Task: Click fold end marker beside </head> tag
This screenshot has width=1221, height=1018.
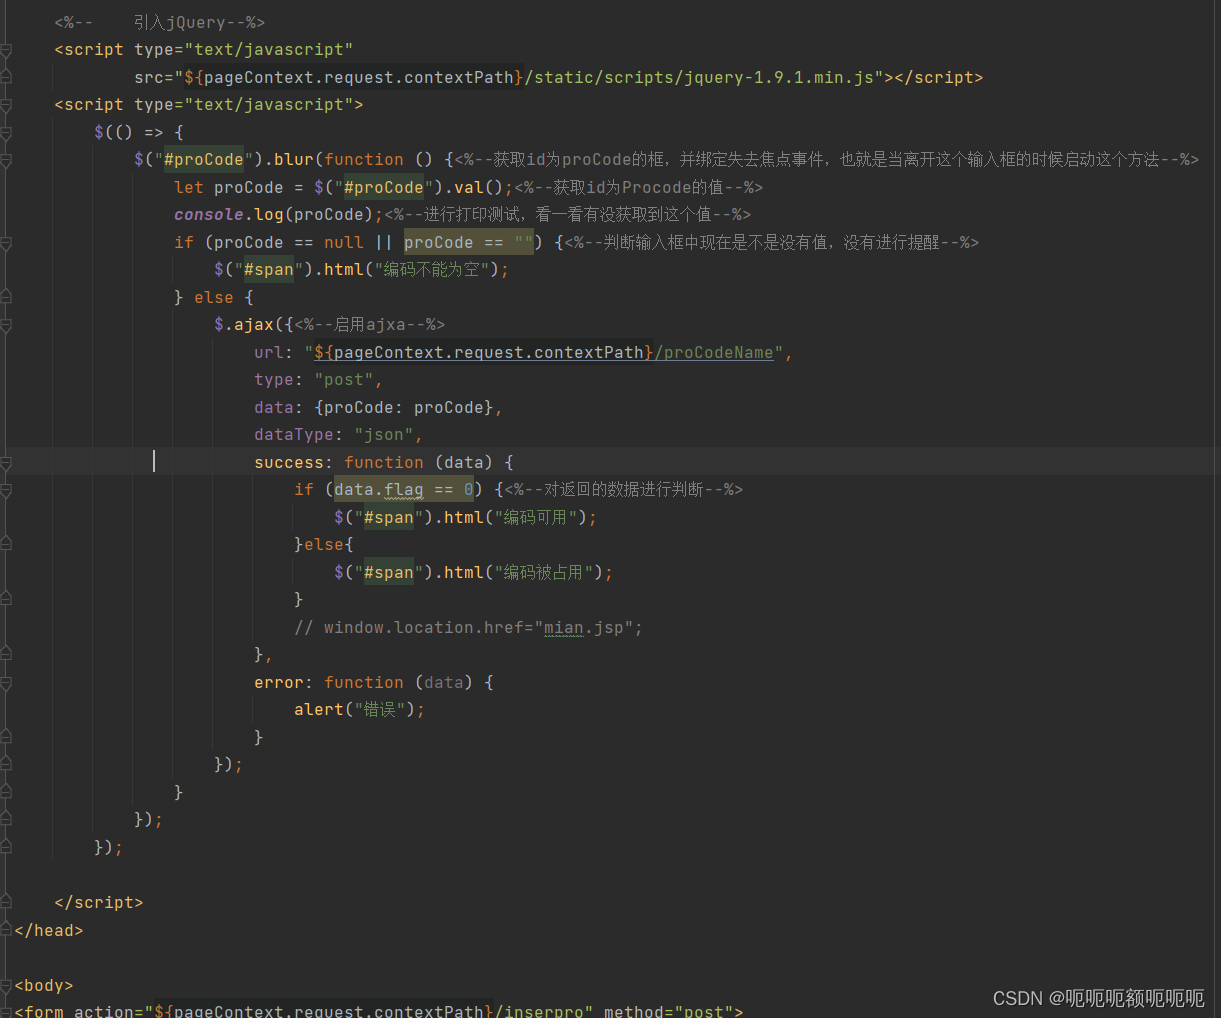Action: coord(5,930)
